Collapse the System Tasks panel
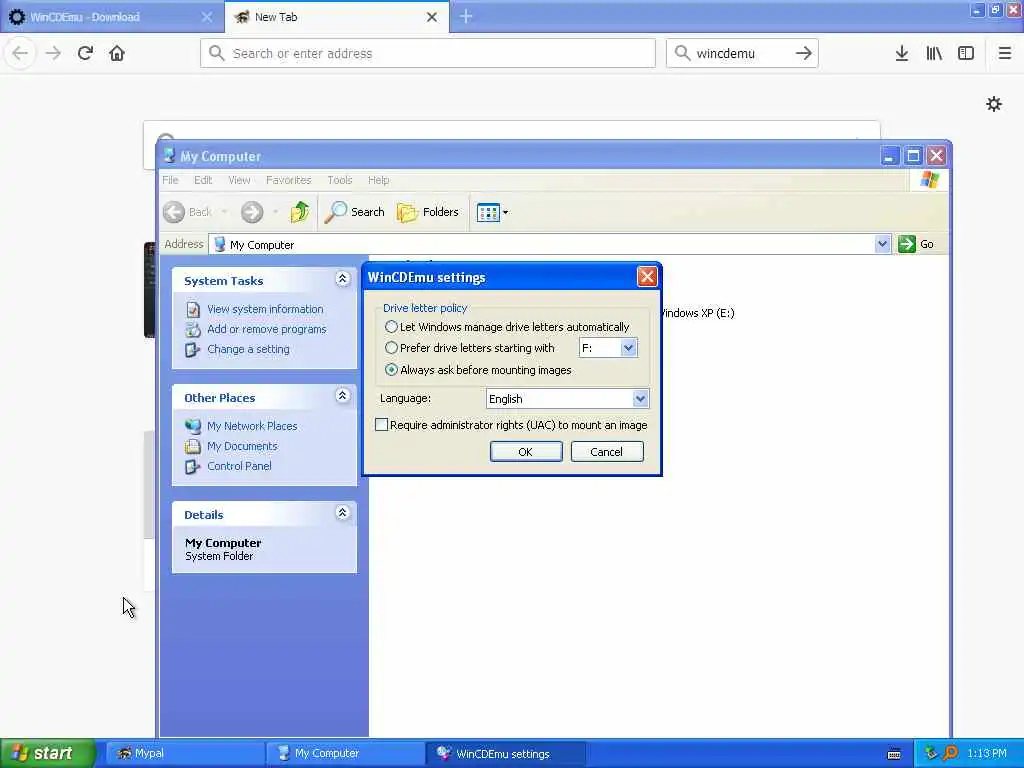The height and width of the screenshot is (768, 1024). (342, 280)
